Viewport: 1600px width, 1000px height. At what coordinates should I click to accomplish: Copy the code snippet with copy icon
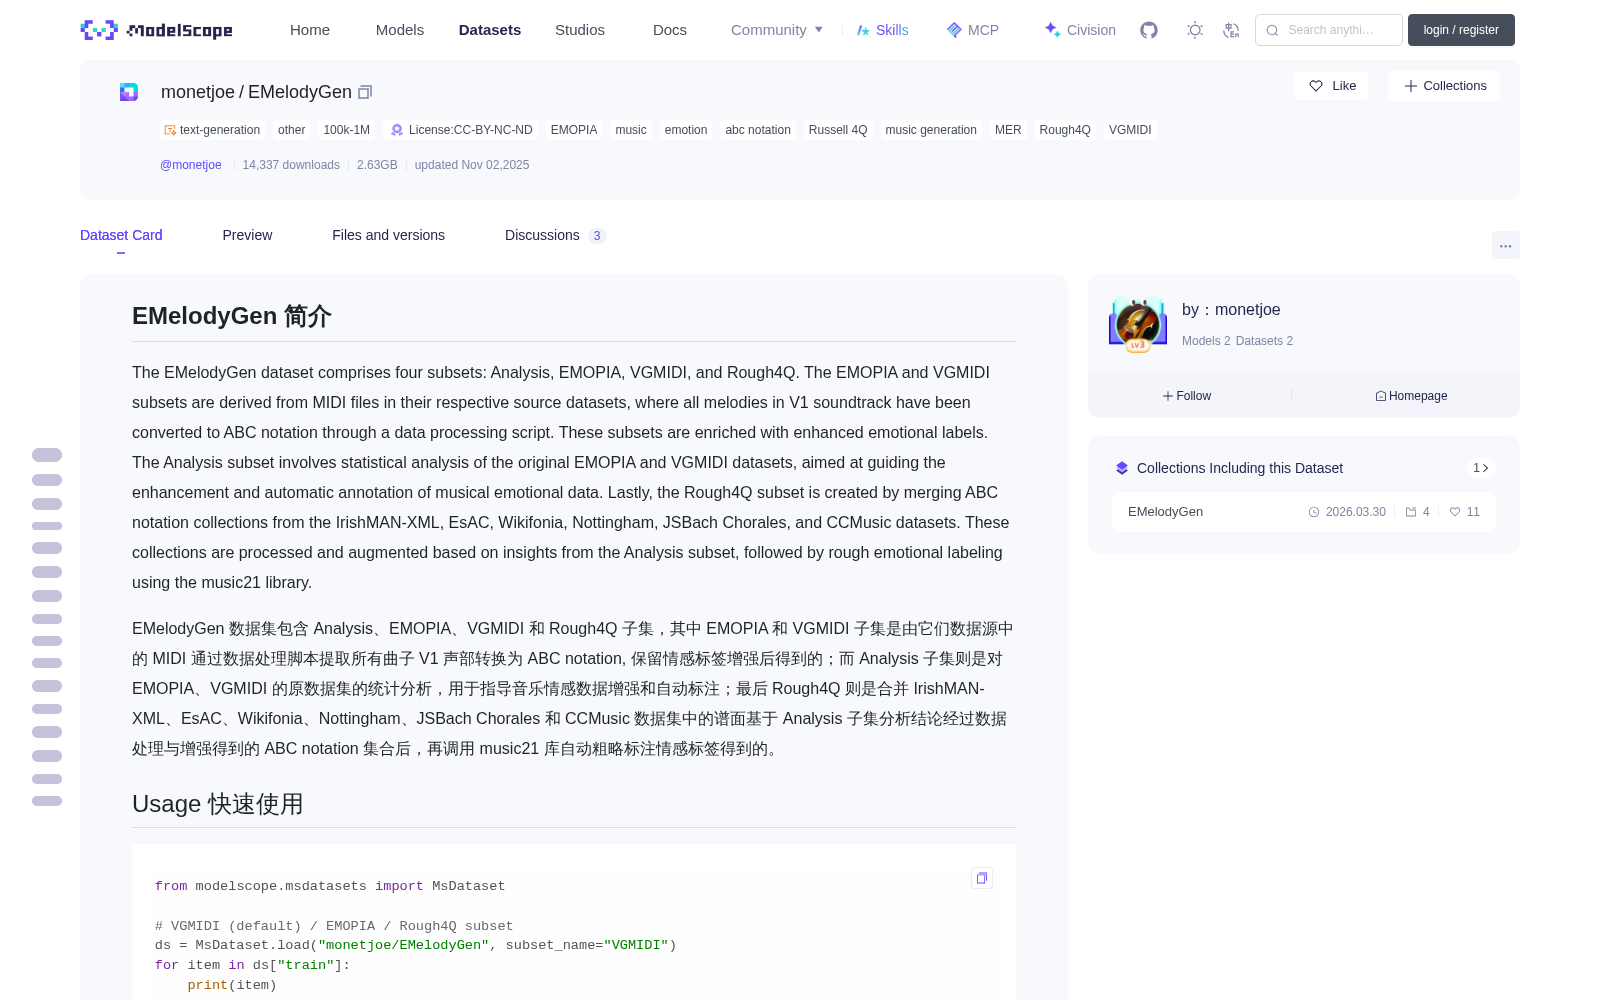coord(982,878)
